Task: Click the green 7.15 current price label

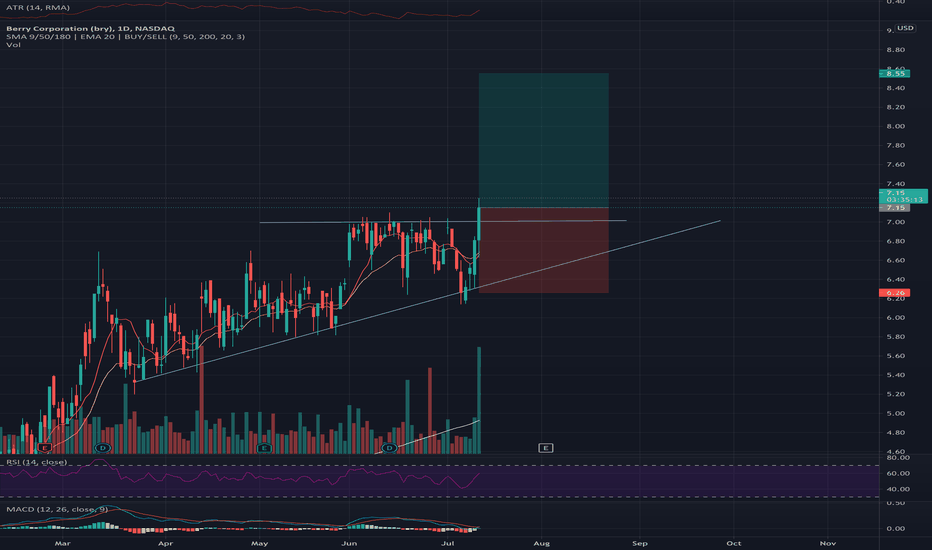Action: (x=903, y=196)
